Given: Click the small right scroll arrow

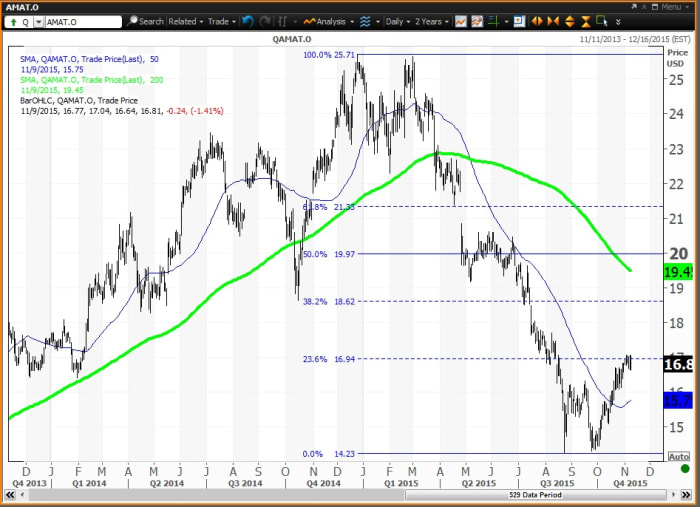Looking at the screenshot, I should tap(674, 495).
